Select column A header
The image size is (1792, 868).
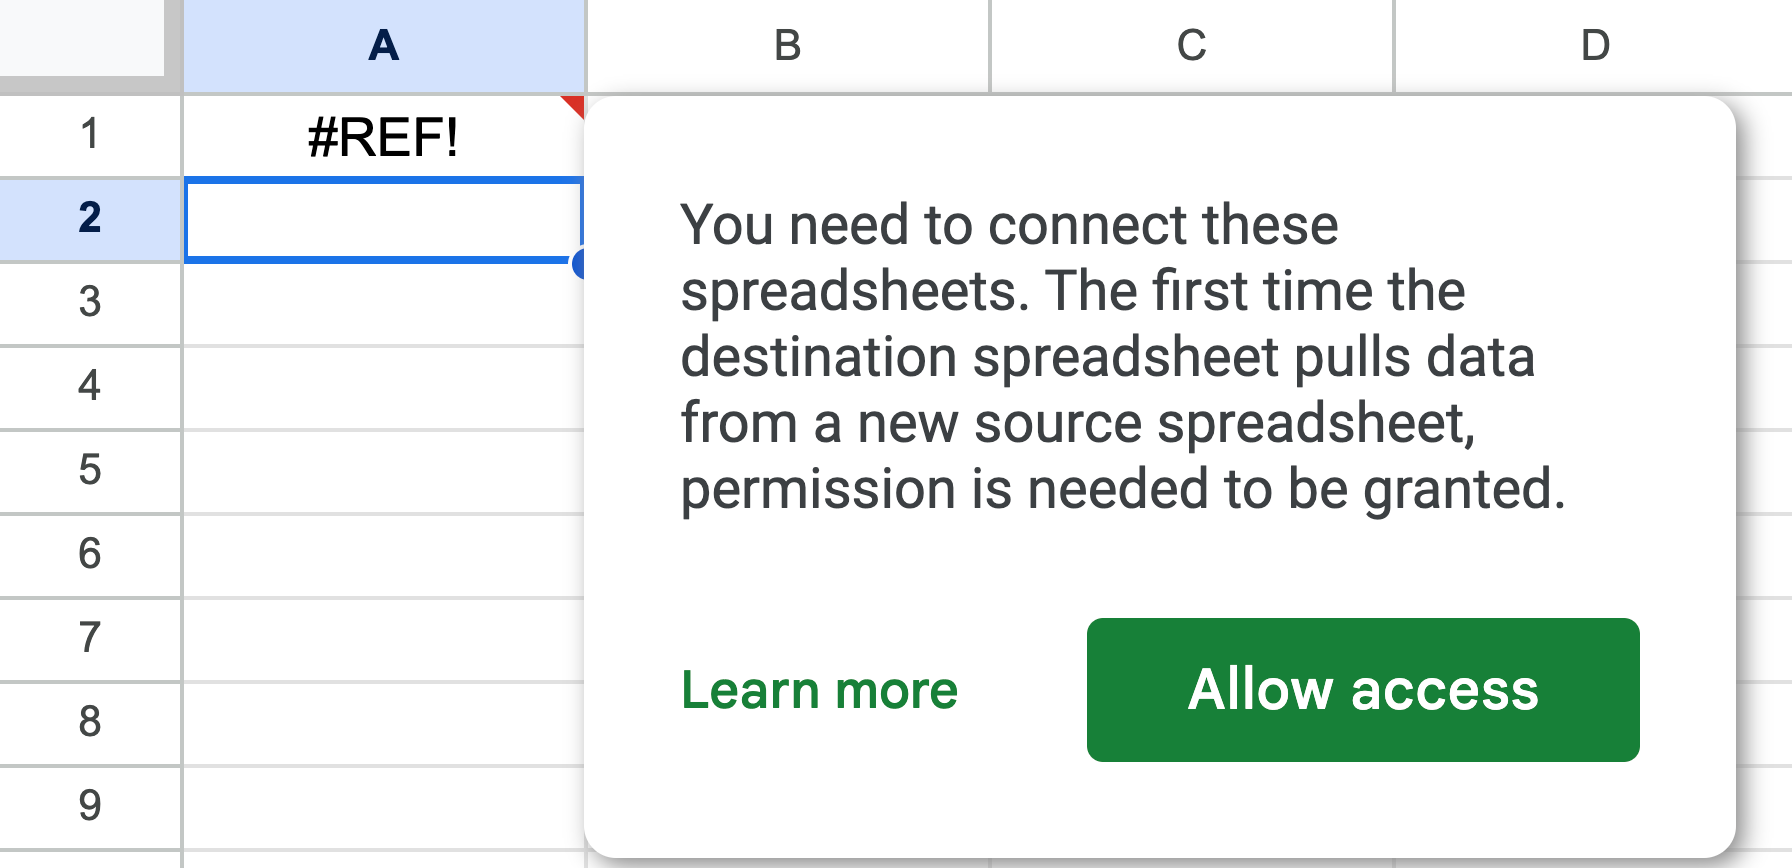pyautogui.click(x=383, y=44)
